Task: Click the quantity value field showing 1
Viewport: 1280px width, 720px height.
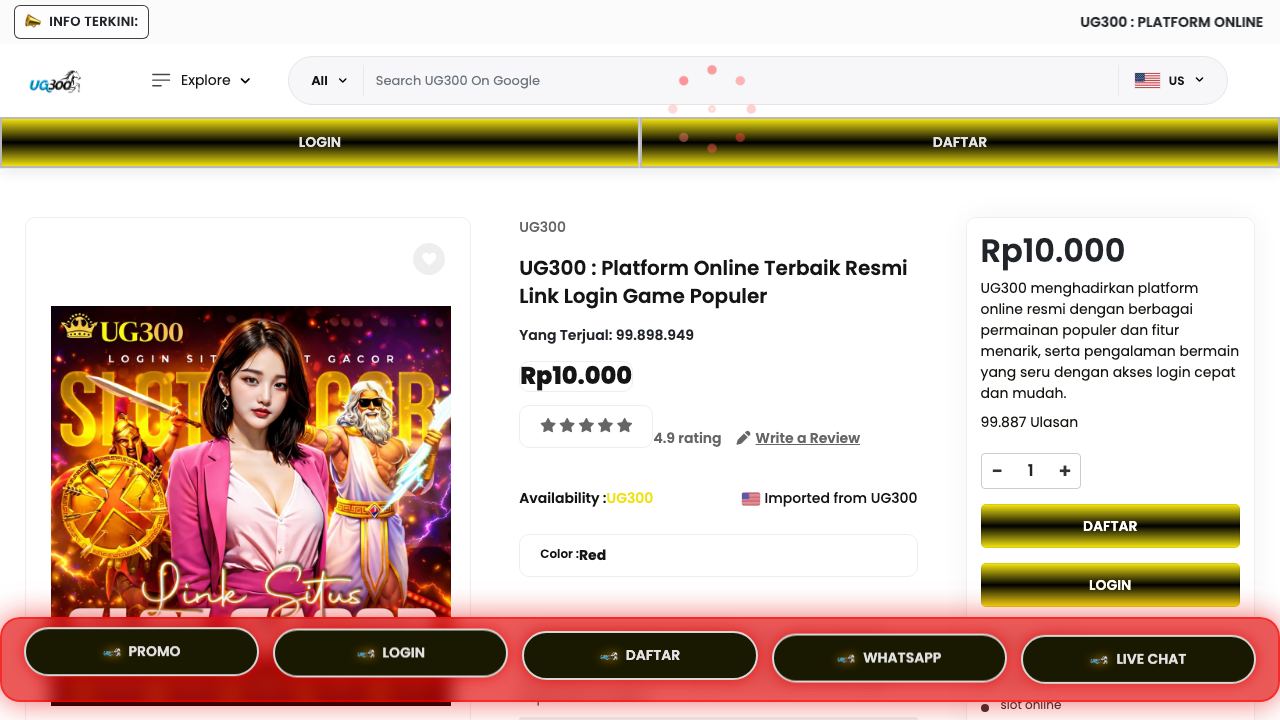Action: [1030, 471]
